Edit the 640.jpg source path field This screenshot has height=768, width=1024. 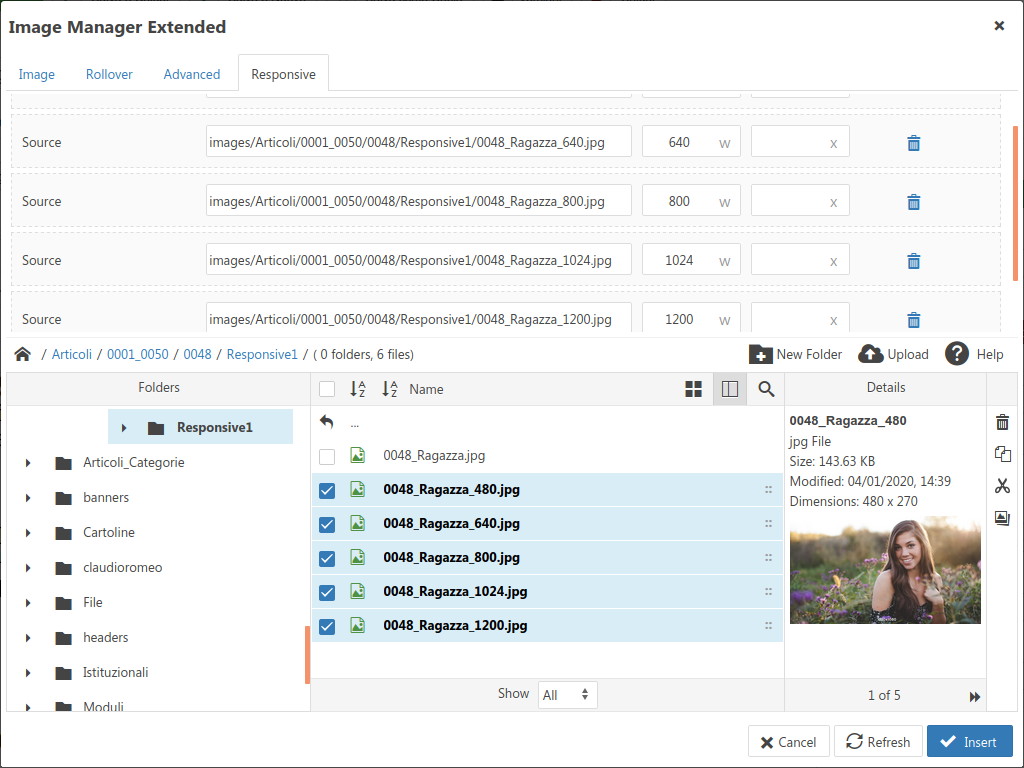click(419, 142)
